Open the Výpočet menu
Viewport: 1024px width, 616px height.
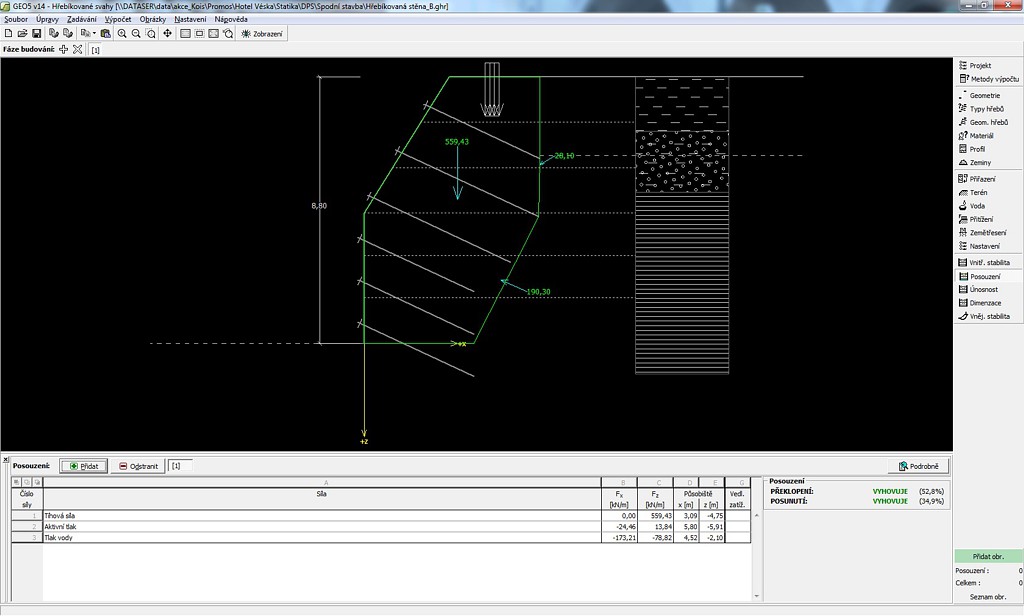click(x=117, y=19)
